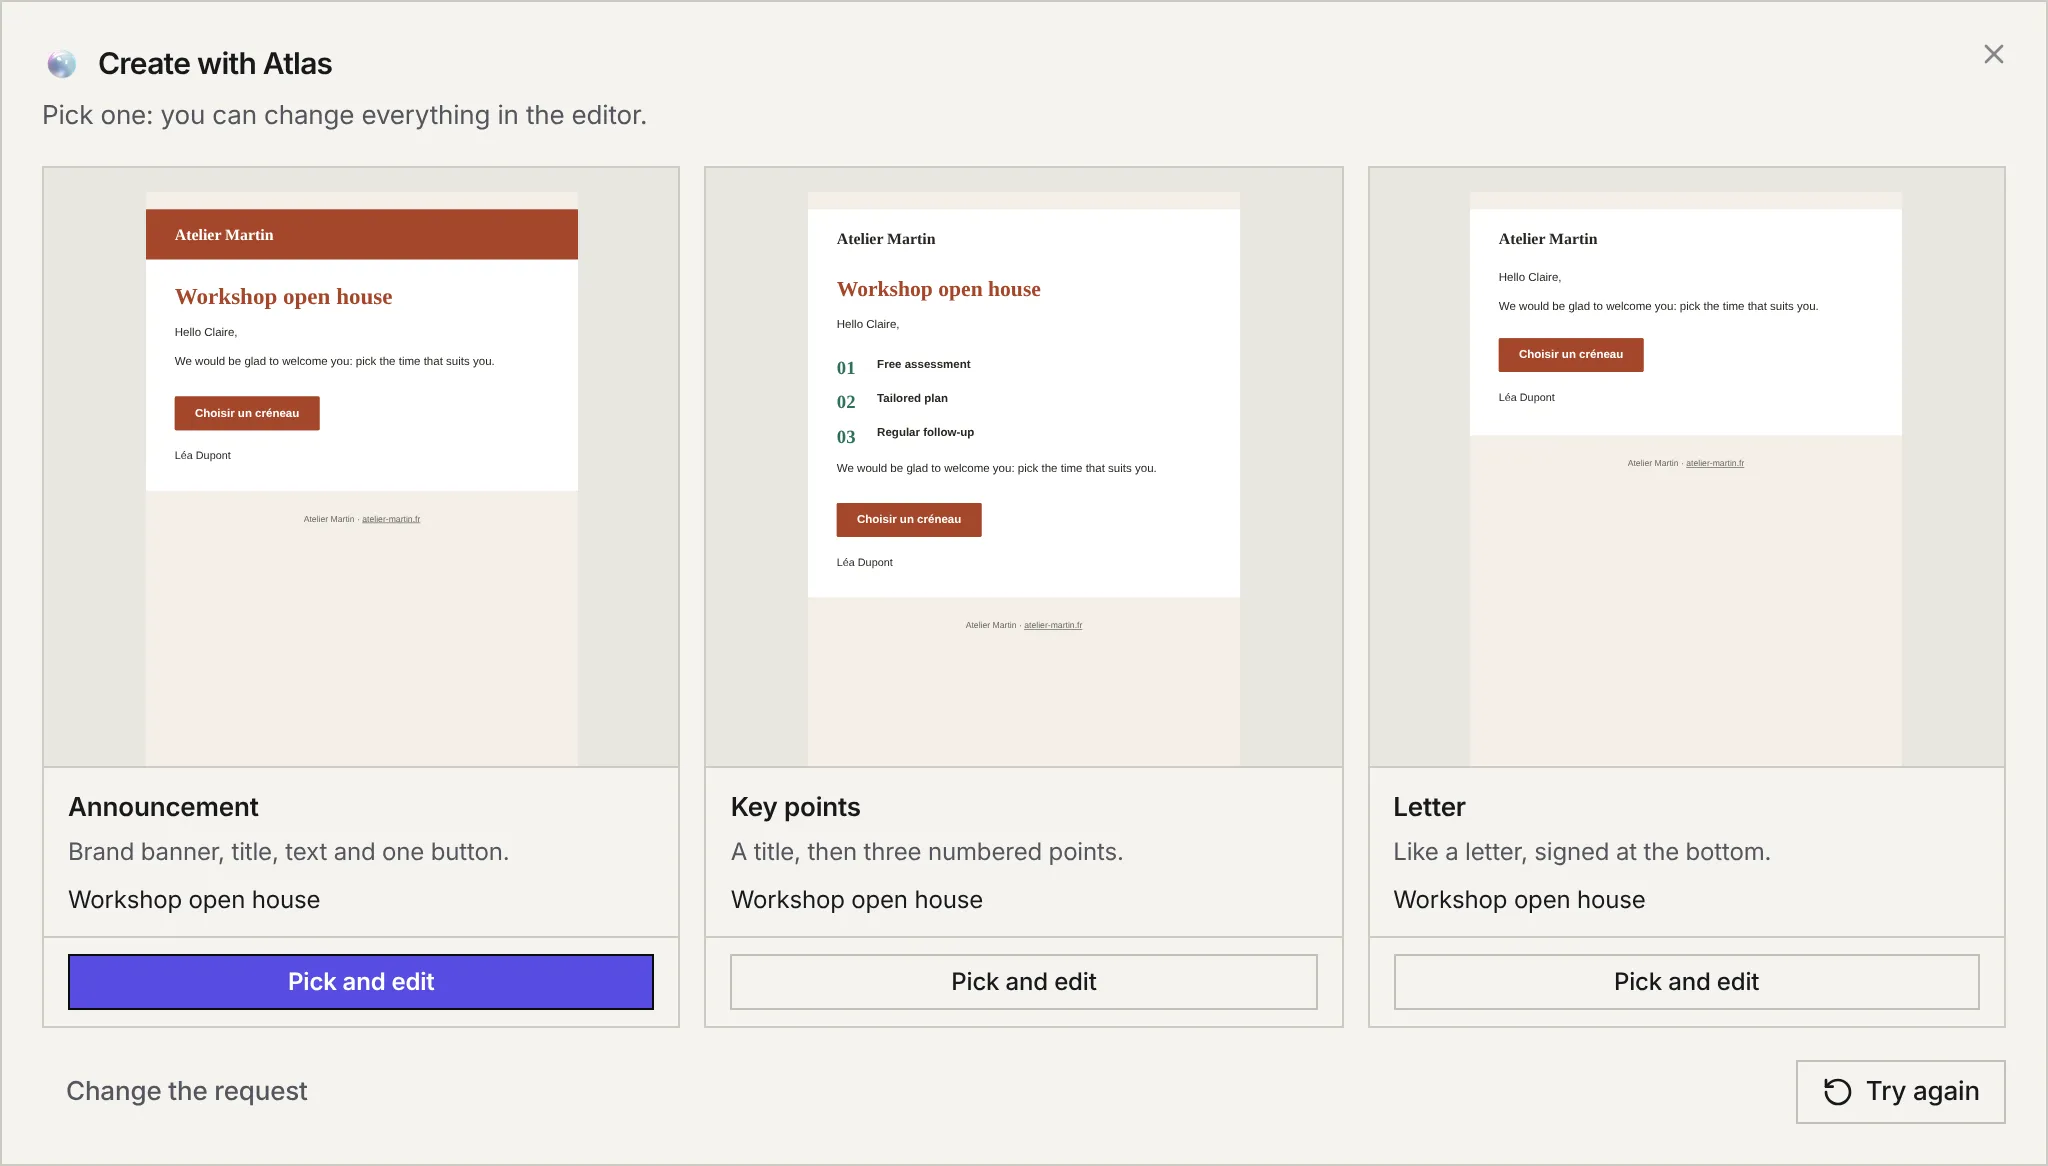Viewport: 2048px width, 1166px height.
Task: Click the Atelier Martin red banner
Action: tap(362, 235)
